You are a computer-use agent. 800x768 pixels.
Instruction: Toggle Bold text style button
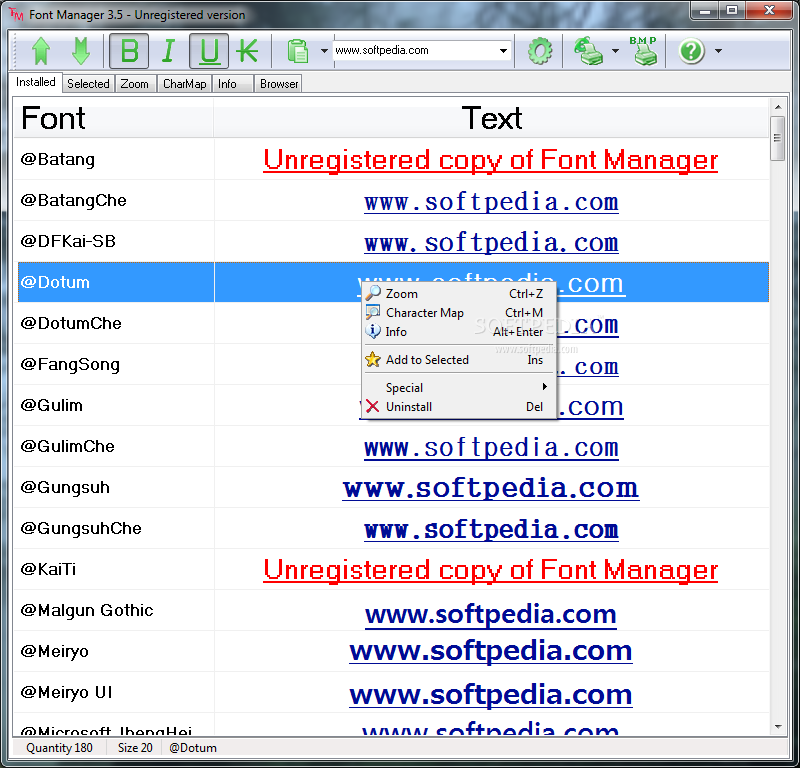tap(129, 51)
